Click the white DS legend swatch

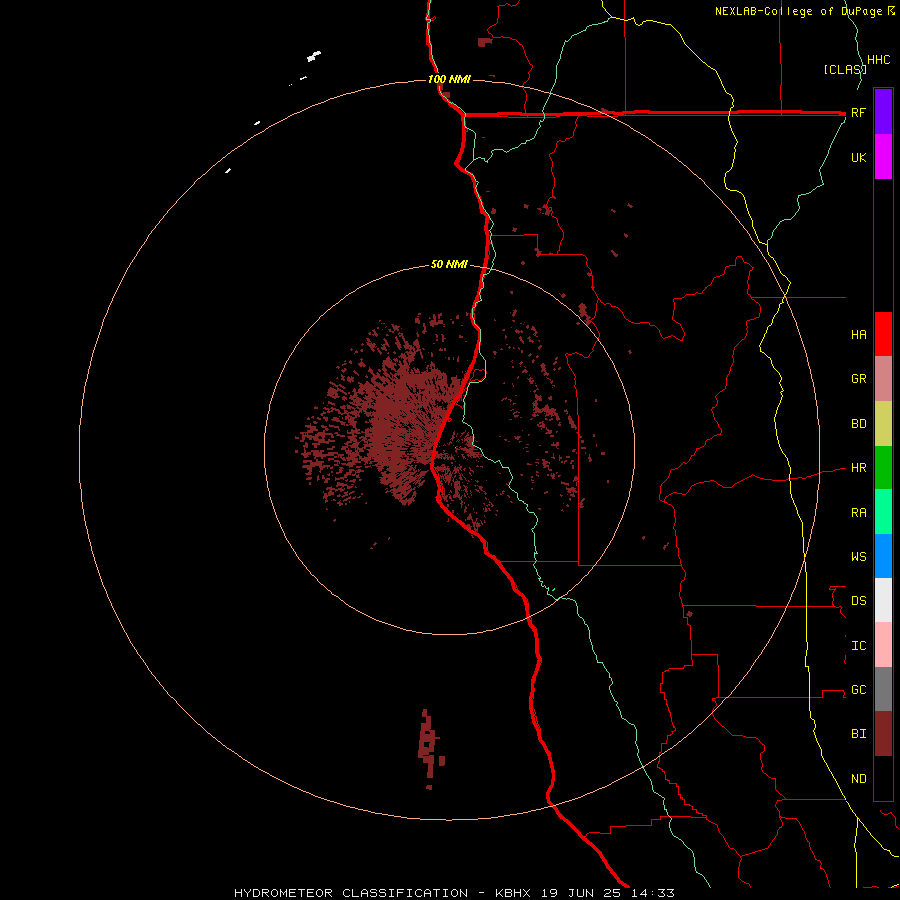click(883, 600)
